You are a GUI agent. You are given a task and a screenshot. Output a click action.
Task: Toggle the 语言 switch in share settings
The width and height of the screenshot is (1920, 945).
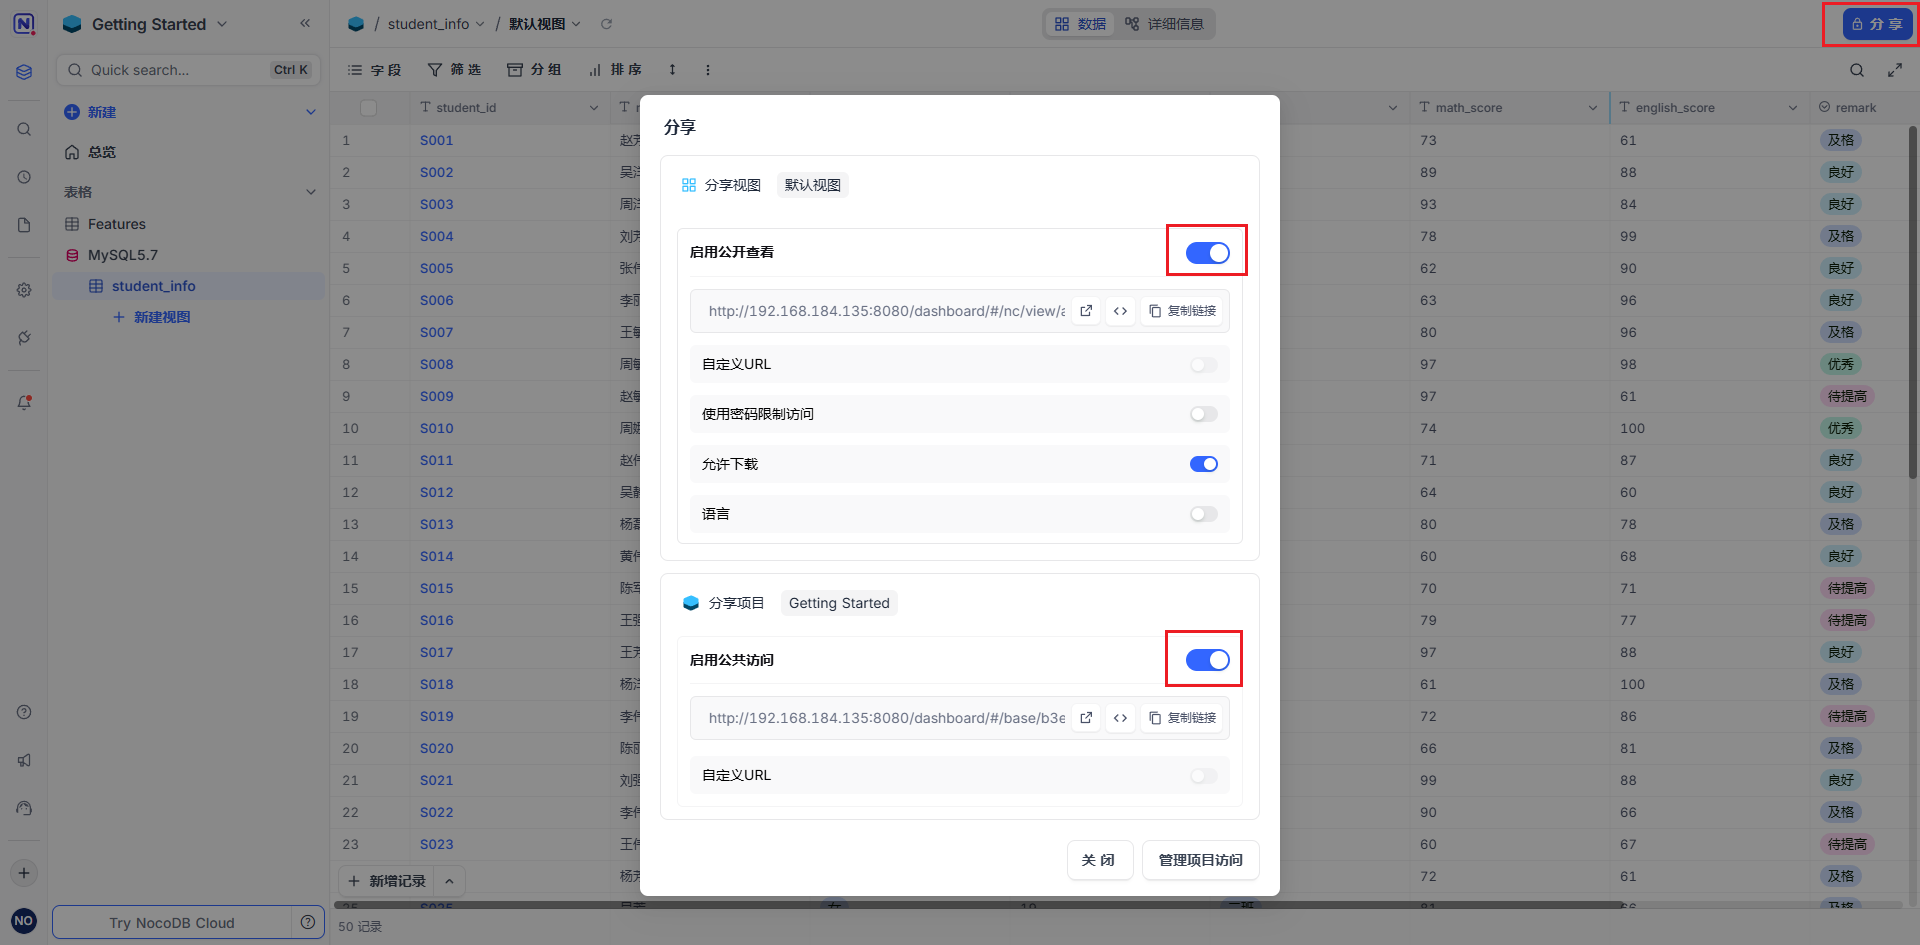click(x=1203, y=514)
